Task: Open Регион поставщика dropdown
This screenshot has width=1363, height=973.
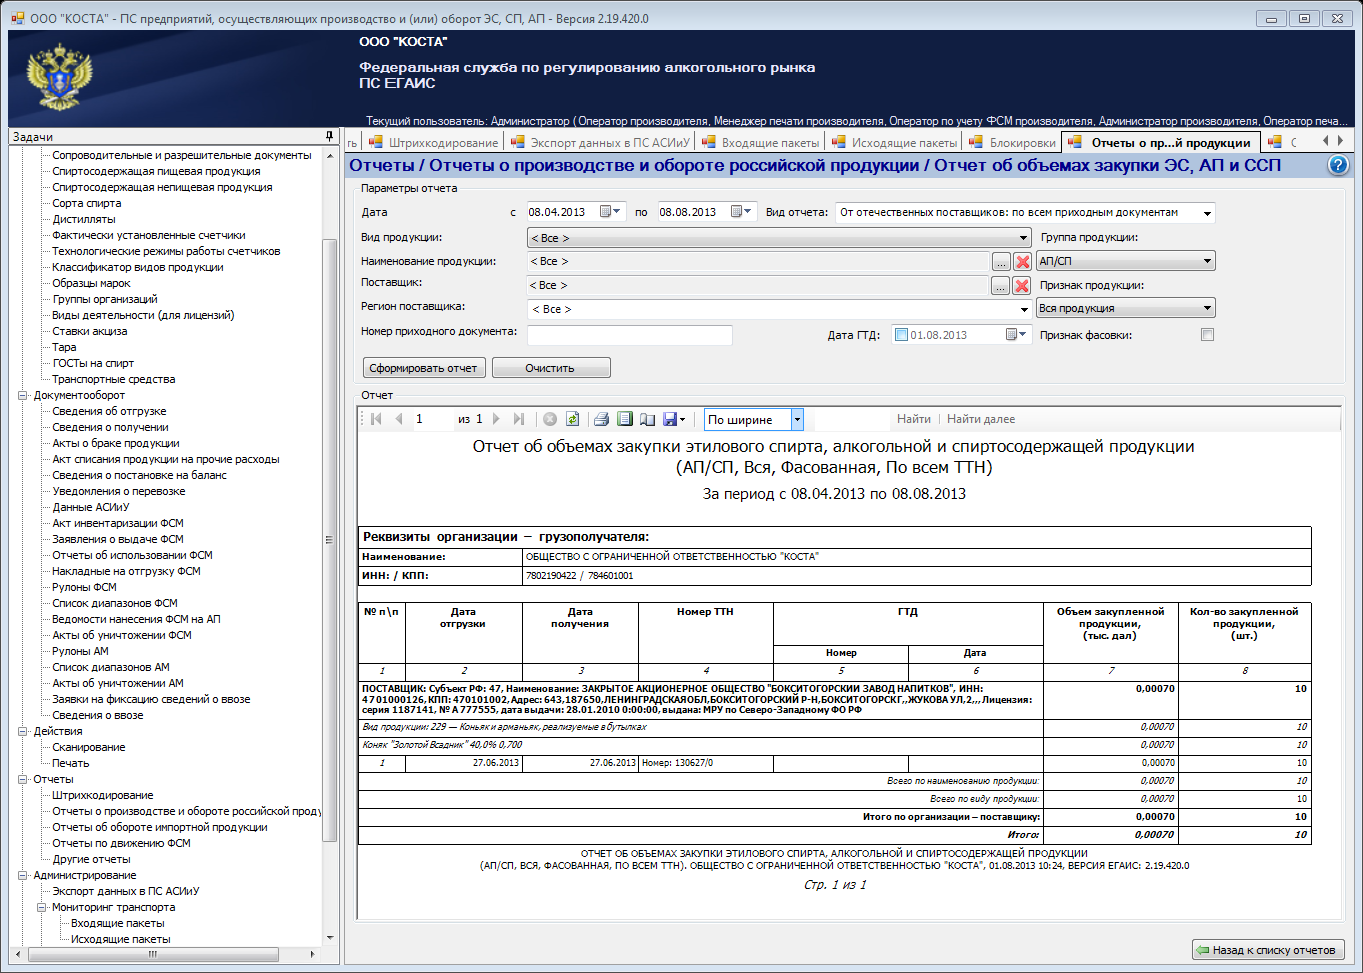Action: click(x=1023, y=309)
